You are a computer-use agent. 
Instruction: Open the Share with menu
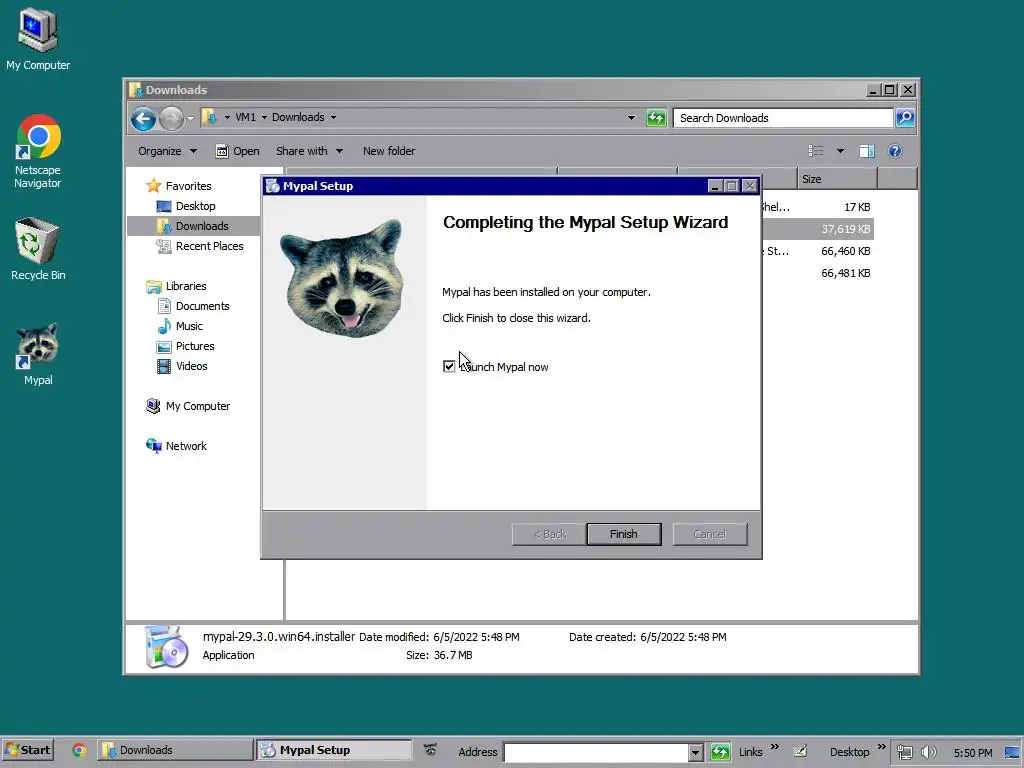pyautogui.click(x=309, y=151)
